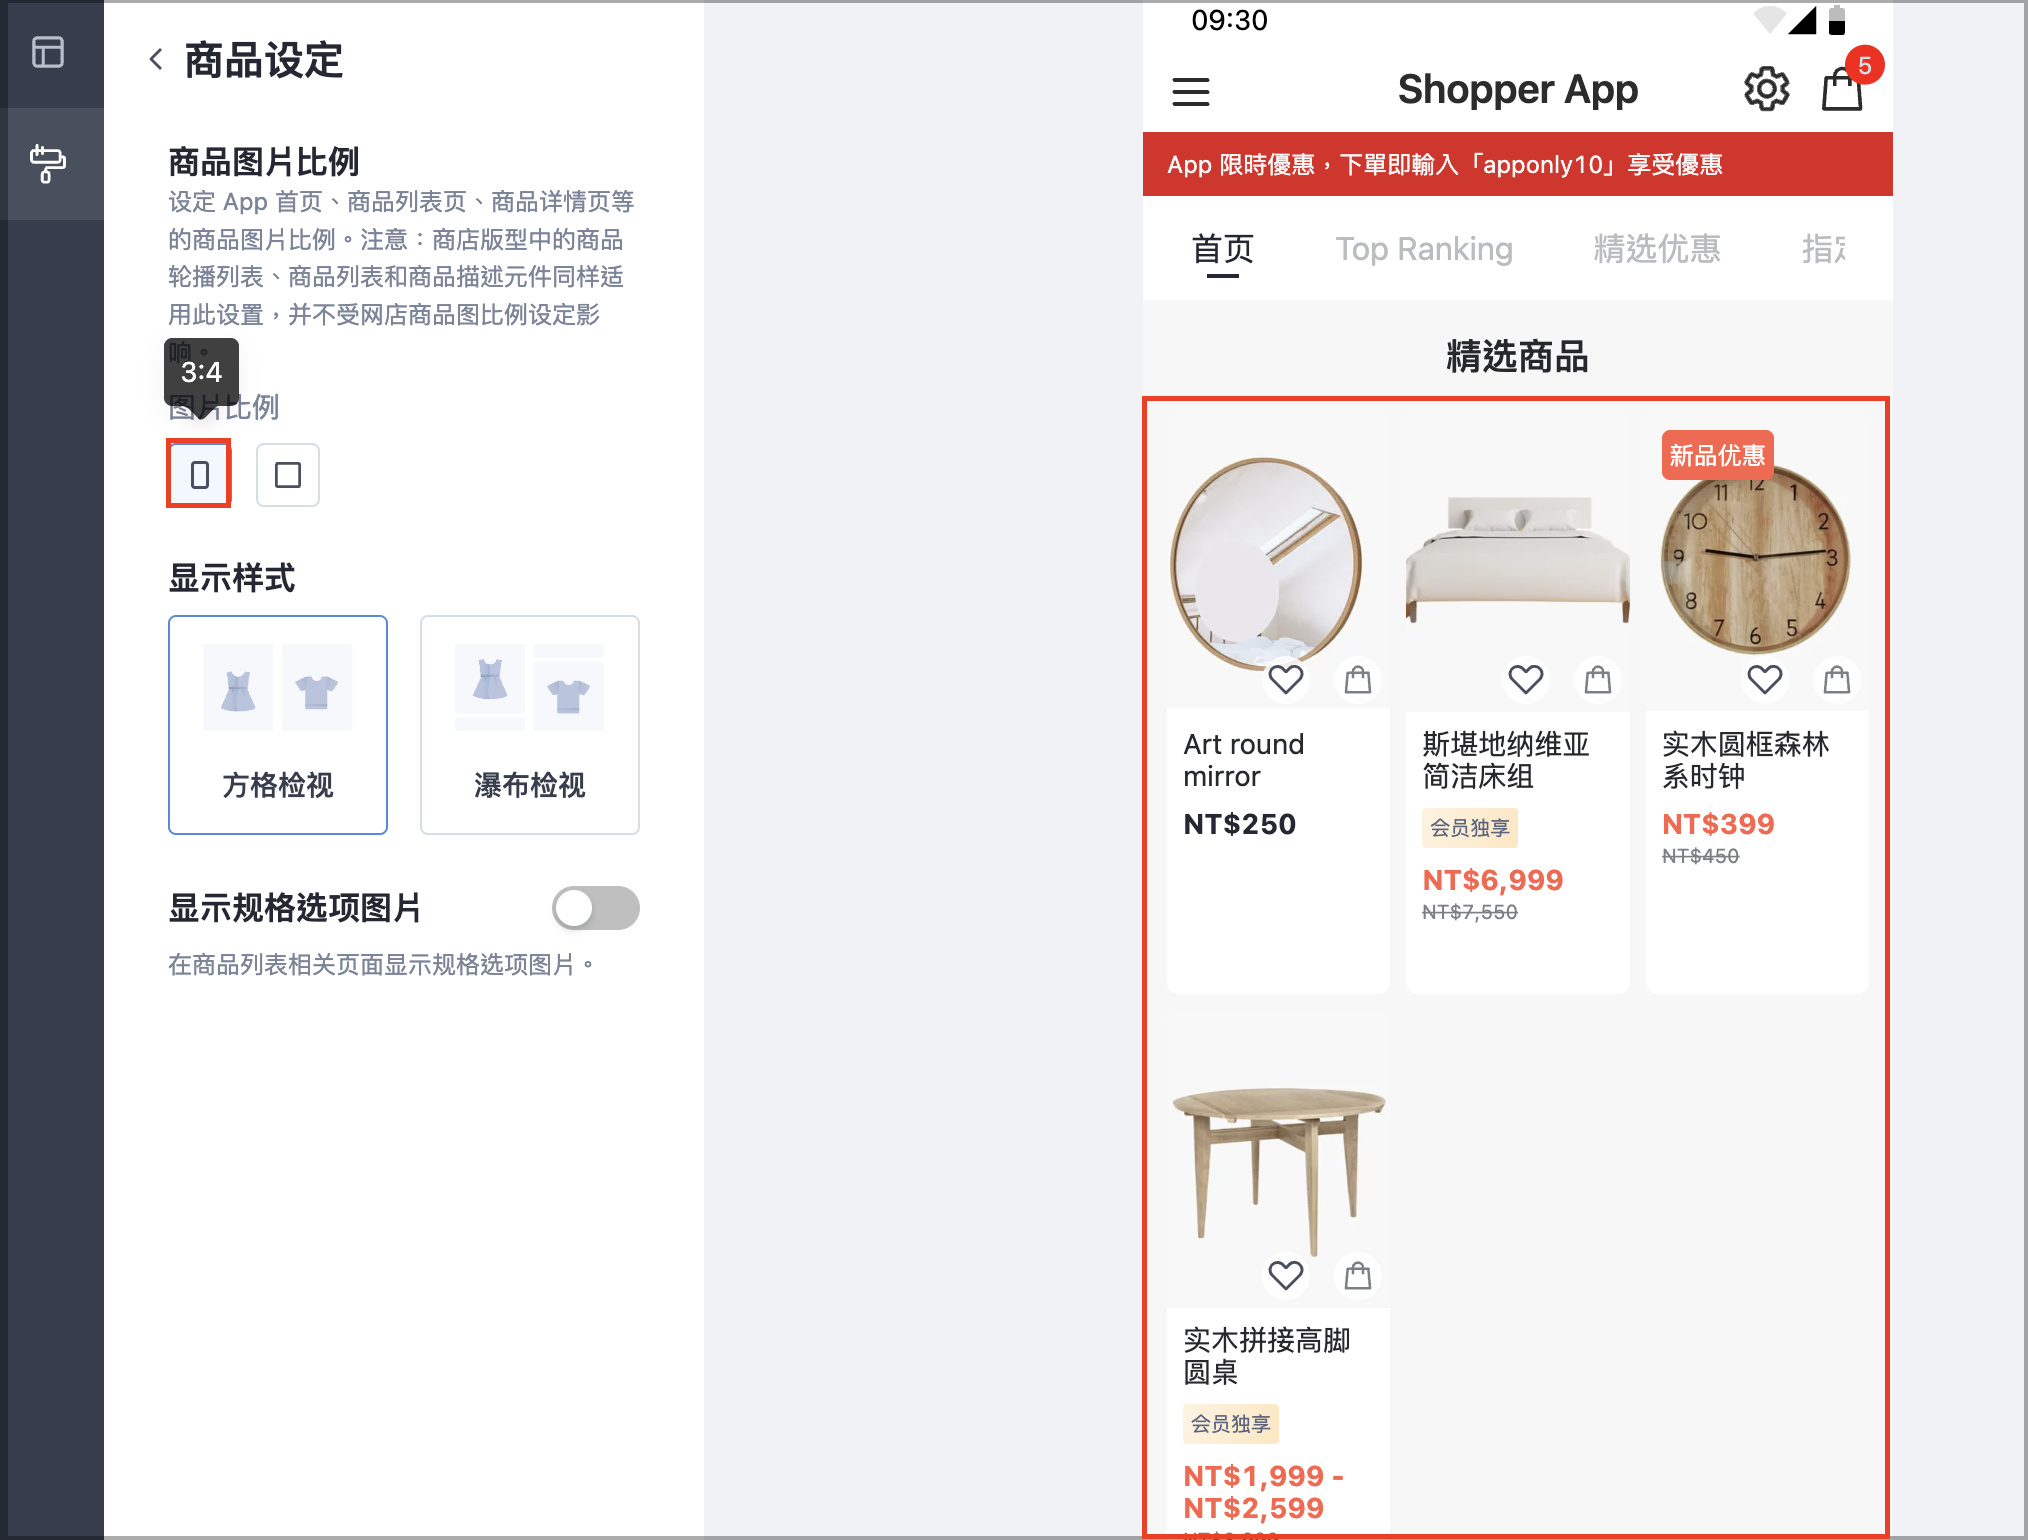Select the square image ratio
This screenshot has height=1540, width=2028.
point(288,475)
